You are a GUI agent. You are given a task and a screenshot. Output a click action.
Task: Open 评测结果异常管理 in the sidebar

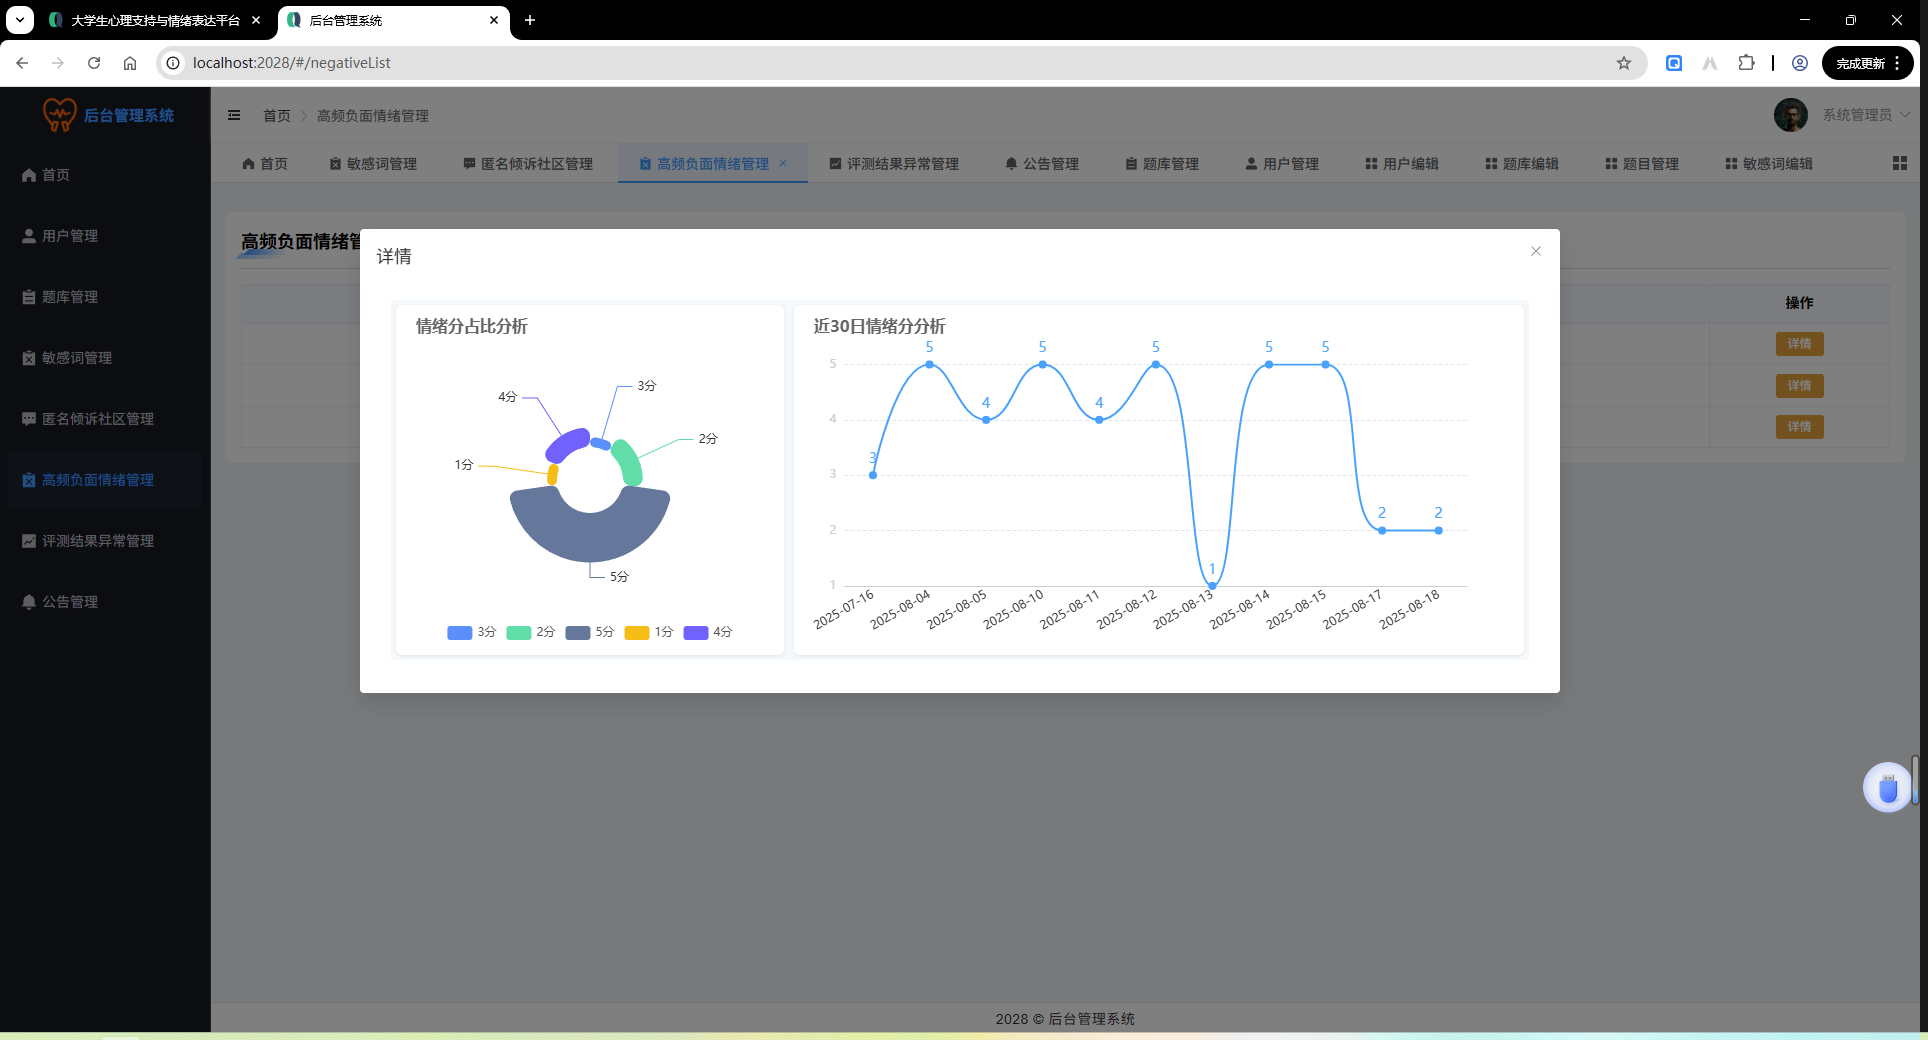click(x=105, y=541)
